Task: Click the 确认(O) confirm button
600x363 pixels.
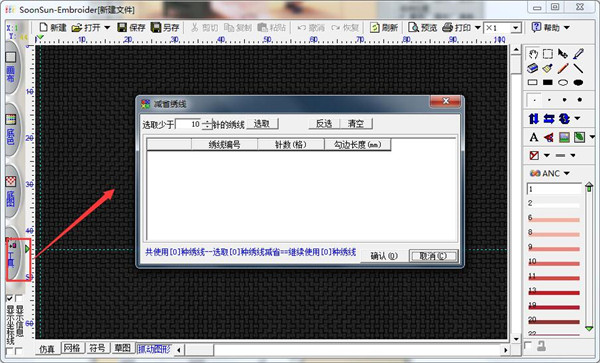Action: point(384,256)
